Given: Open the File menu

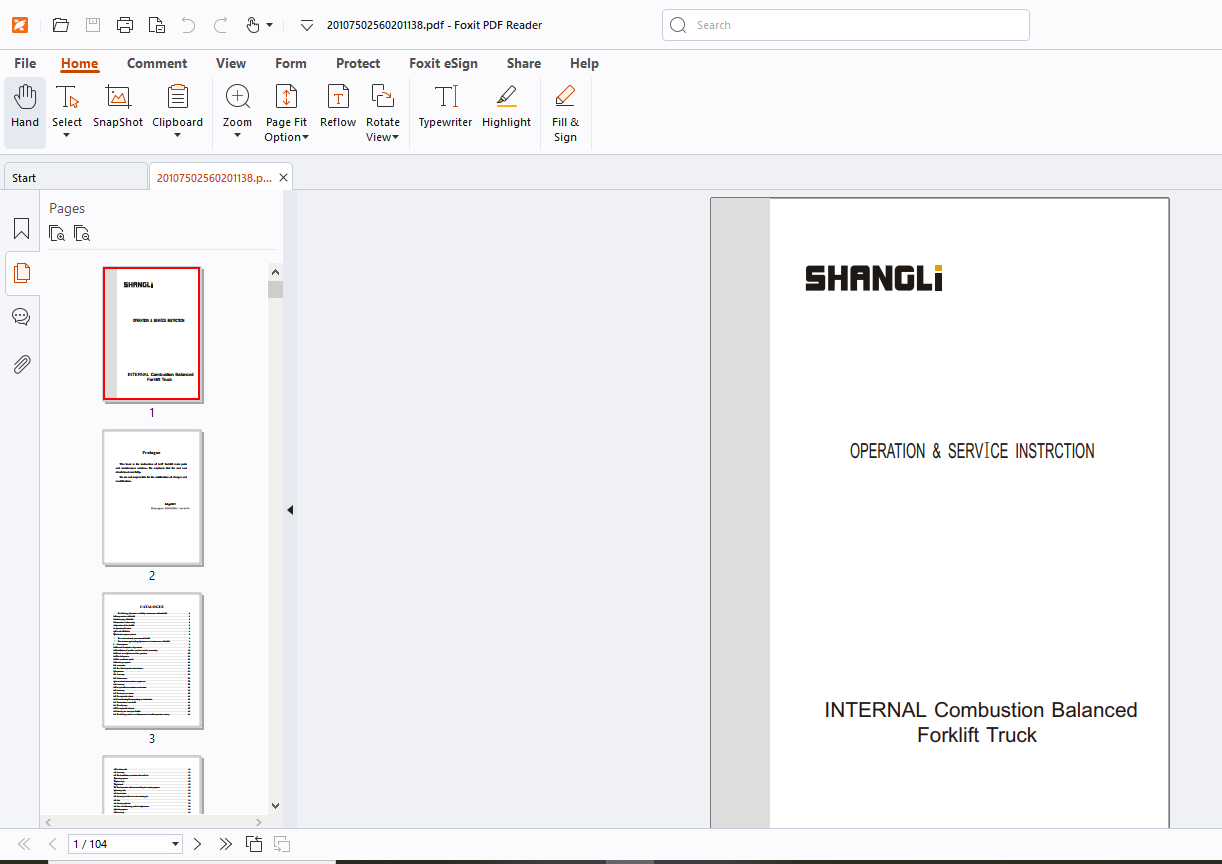Looking at the screenshot, I should [x=25, y=63].
